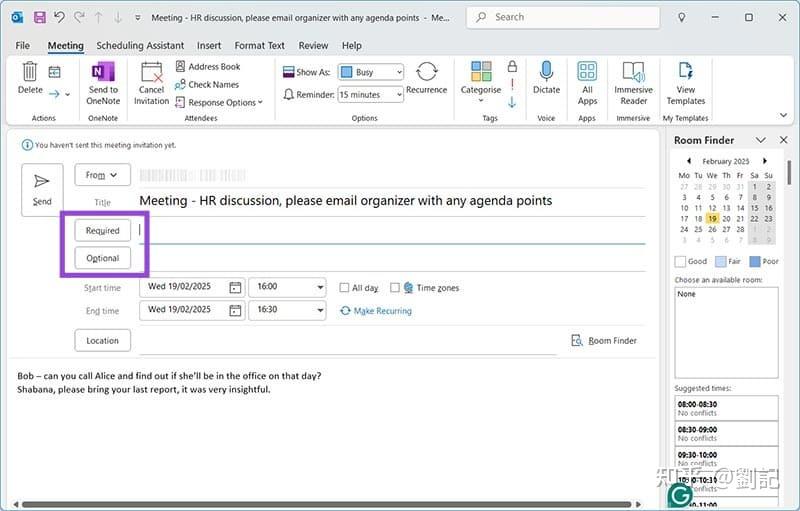Switch to Scheduling Assistant tab
This screenshot has height=511, width=800.
[140, 45]
